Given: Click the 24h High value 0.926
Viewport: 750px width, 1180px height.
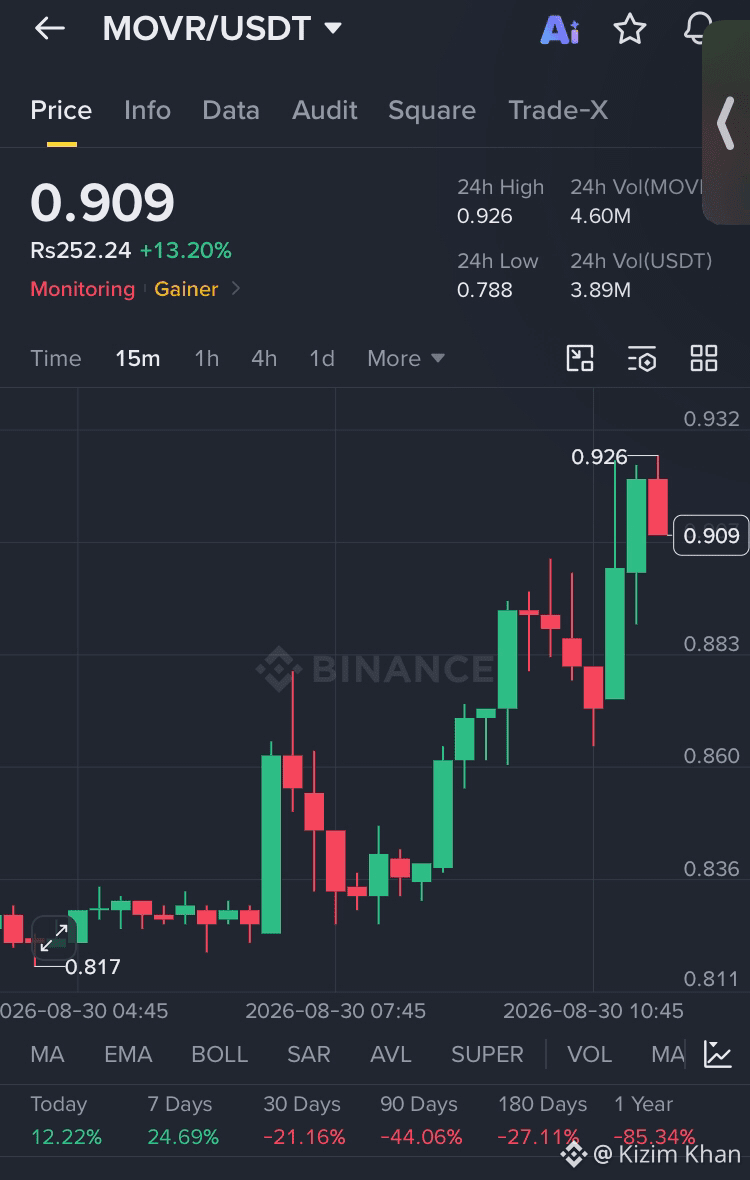Looking at the screenshot, I should click(x=484, y=217).
